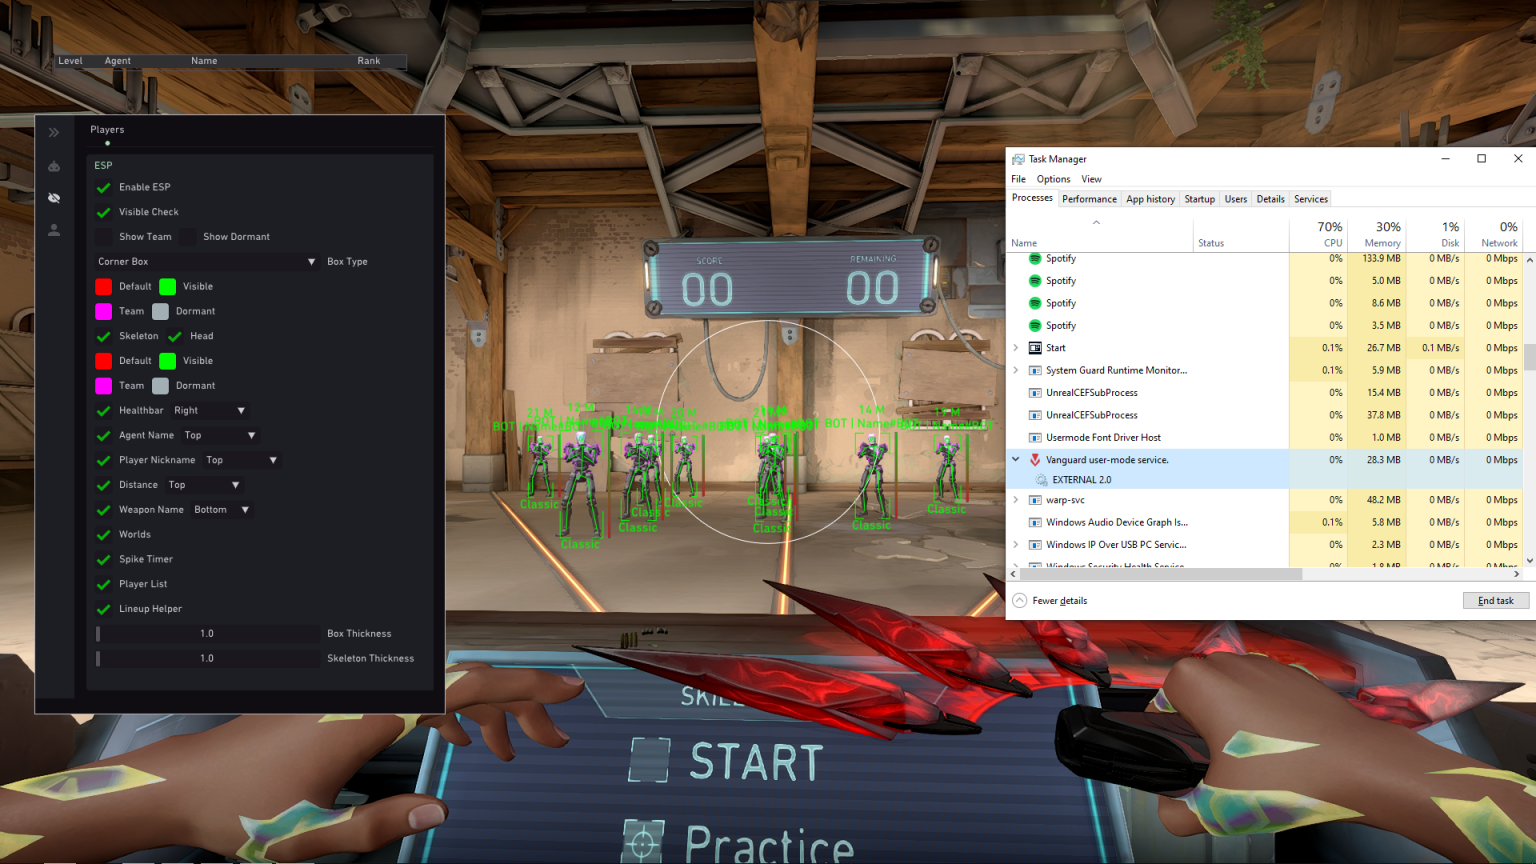The height and width of the screenshot is (864, 1536).
Task: Pick the skeleton Team magenta swatch
Action: (x=103, y=386)
